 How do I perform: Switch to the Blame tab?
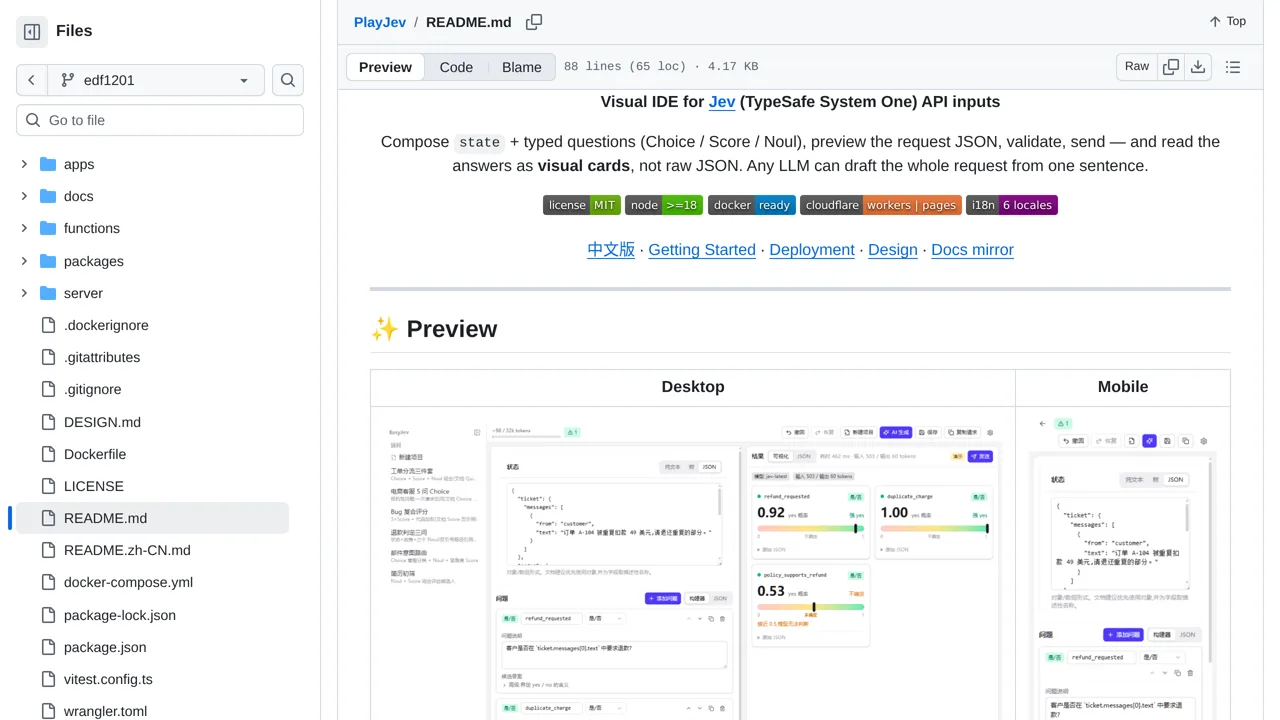(522, 67)
